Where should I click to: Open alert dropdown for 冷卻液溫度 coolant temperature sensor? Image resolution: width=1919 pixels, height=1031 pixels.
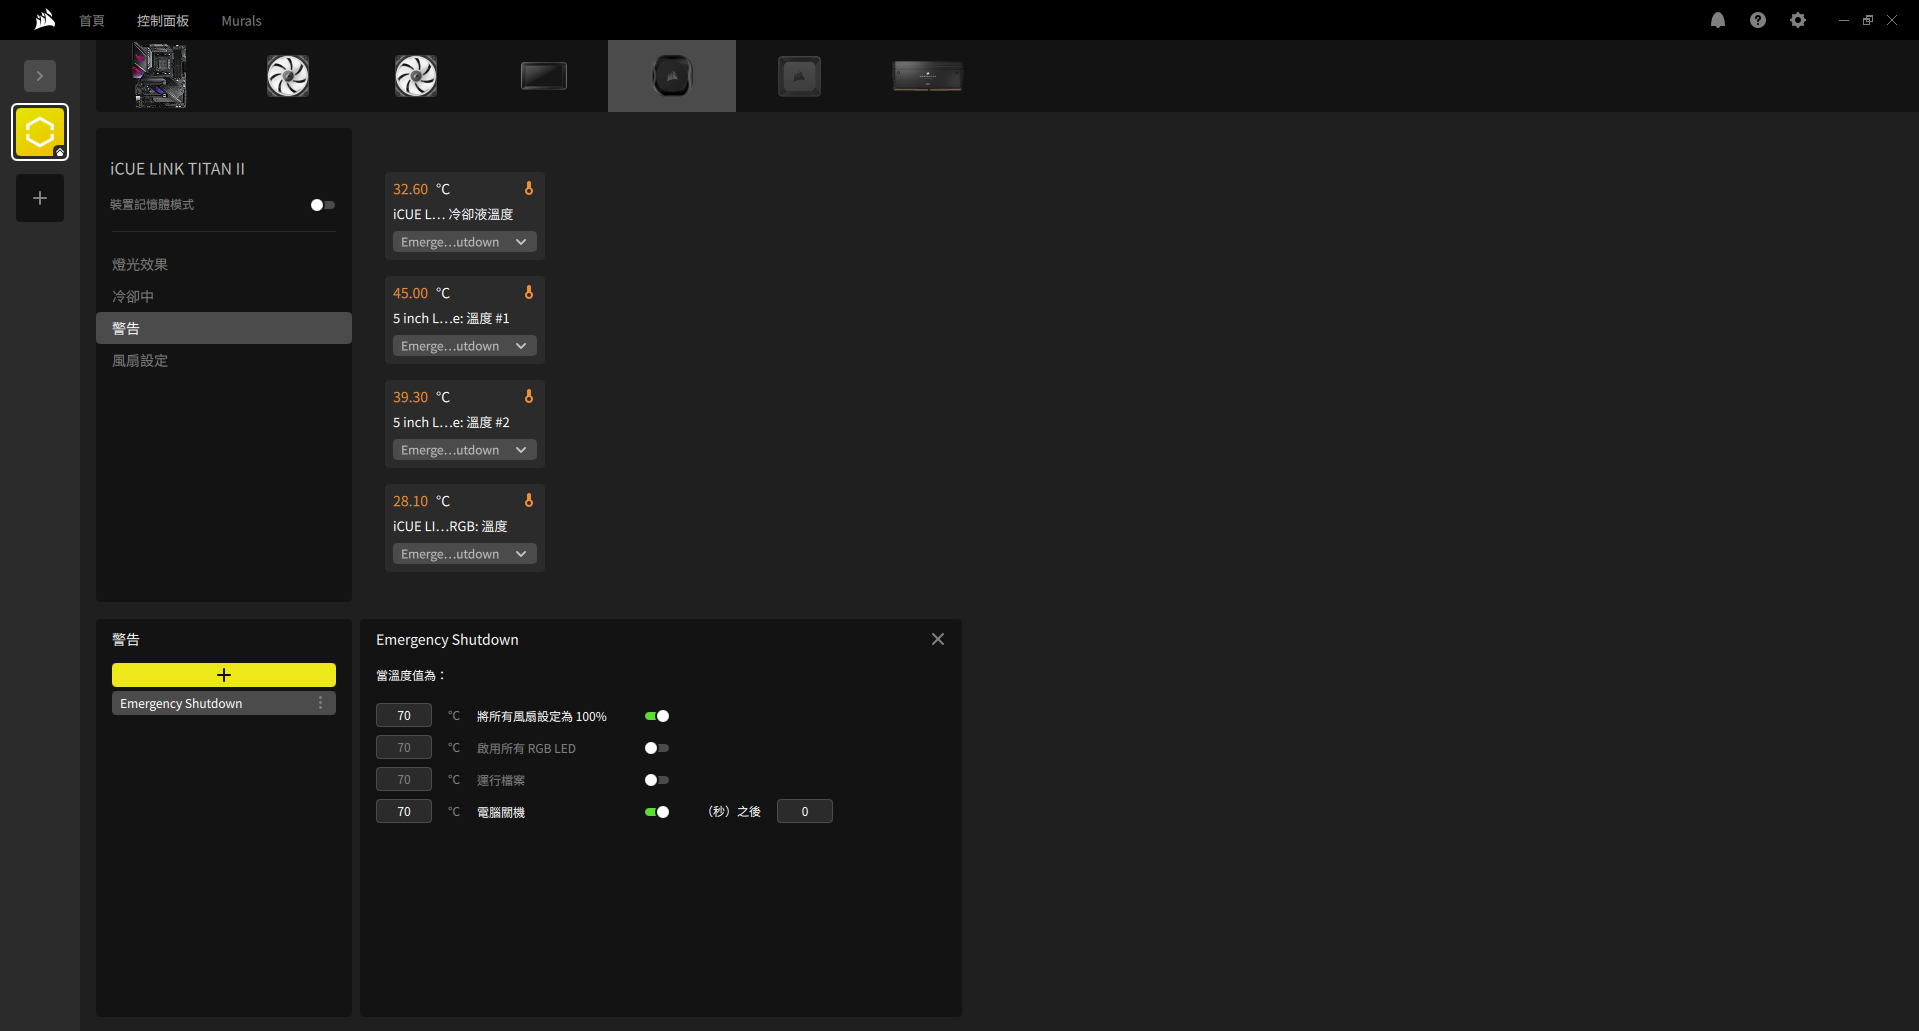pyautogui.click(x=465, y=242)
